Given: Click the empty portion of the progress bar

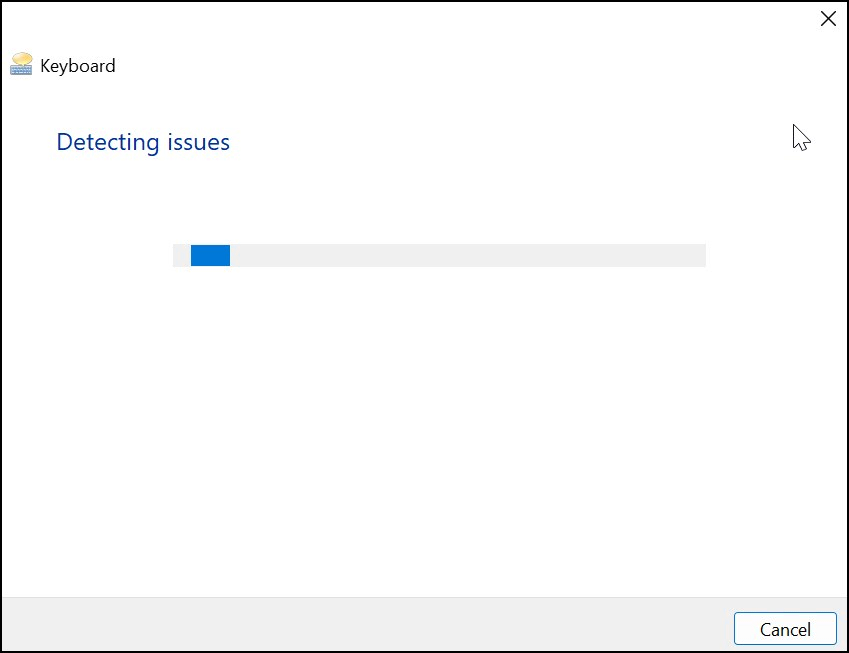Looking at the screenshot, I should pos(470,255).
